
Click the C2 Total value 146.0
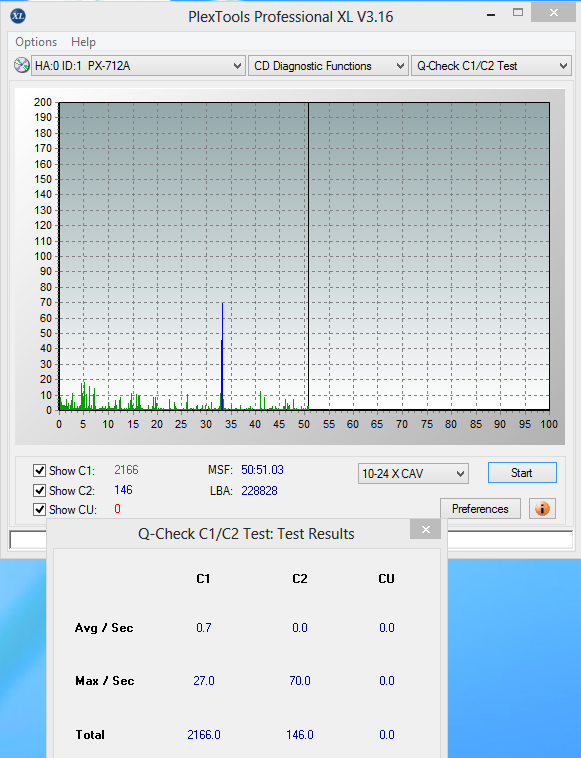click(x=300, y=735)
